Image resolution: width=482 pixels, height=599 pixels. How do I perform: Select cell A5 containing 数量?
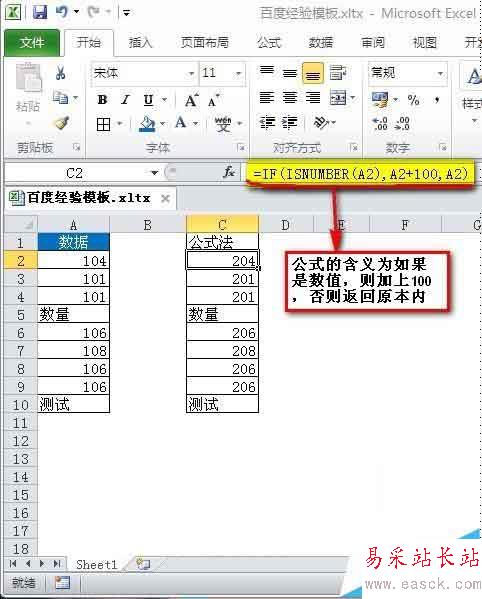tap(74, 315)
